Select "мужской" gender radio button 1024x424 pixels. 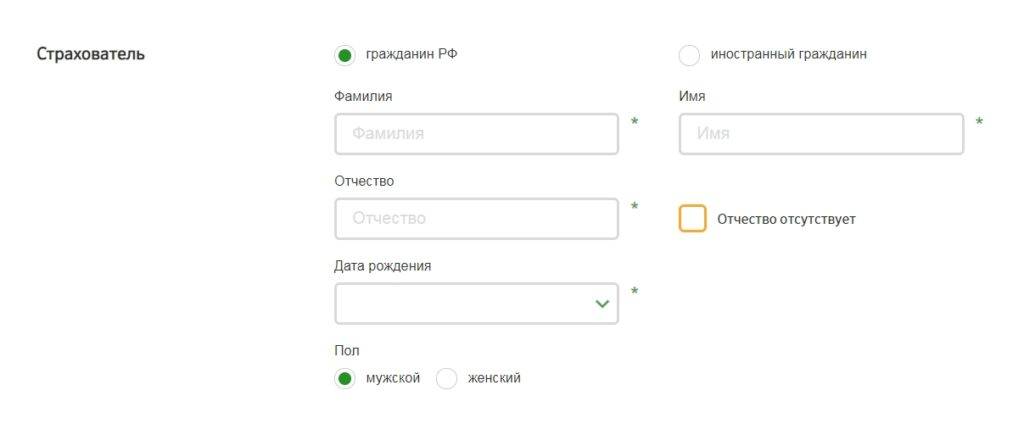click(x=345, y=379)
